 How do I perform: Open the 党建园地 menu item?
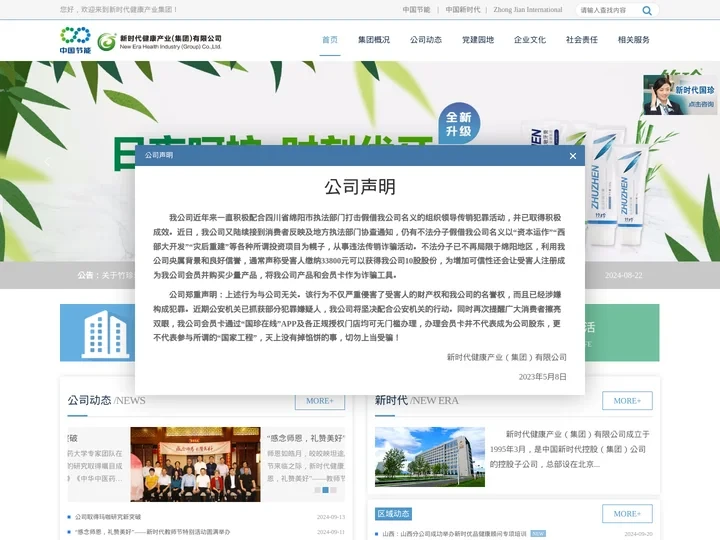tap(478, 40)
